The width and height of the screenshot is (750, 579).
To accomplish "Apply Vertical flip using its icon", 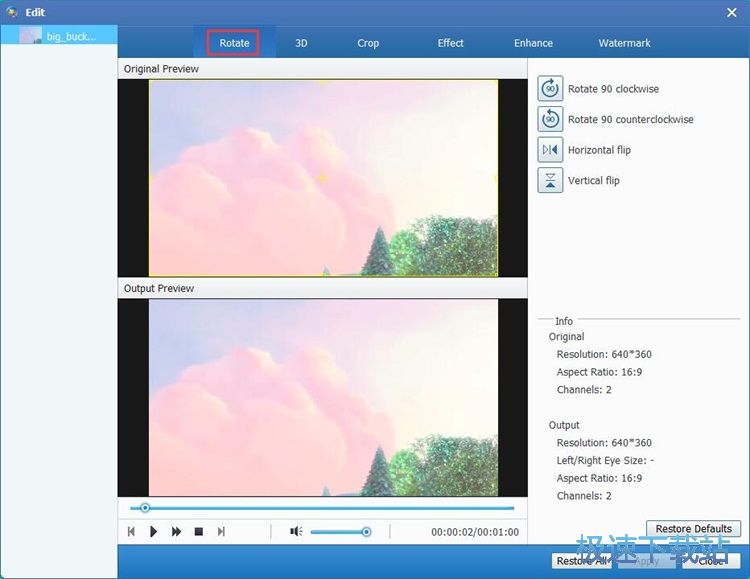I will click(x=550, y=180).
